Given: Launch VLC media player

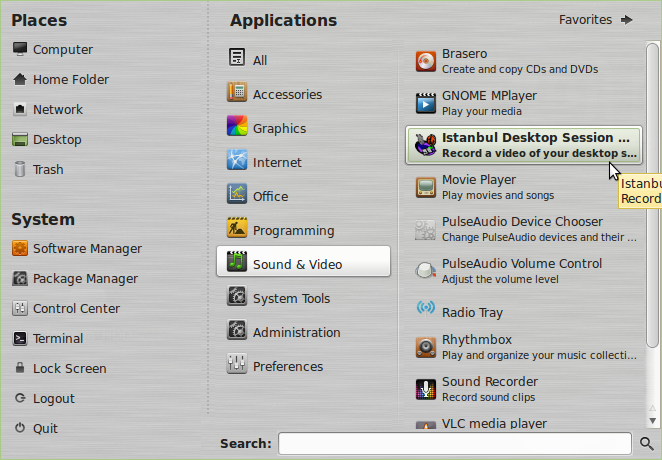Looking at the screenshot, I should (524, 424).
